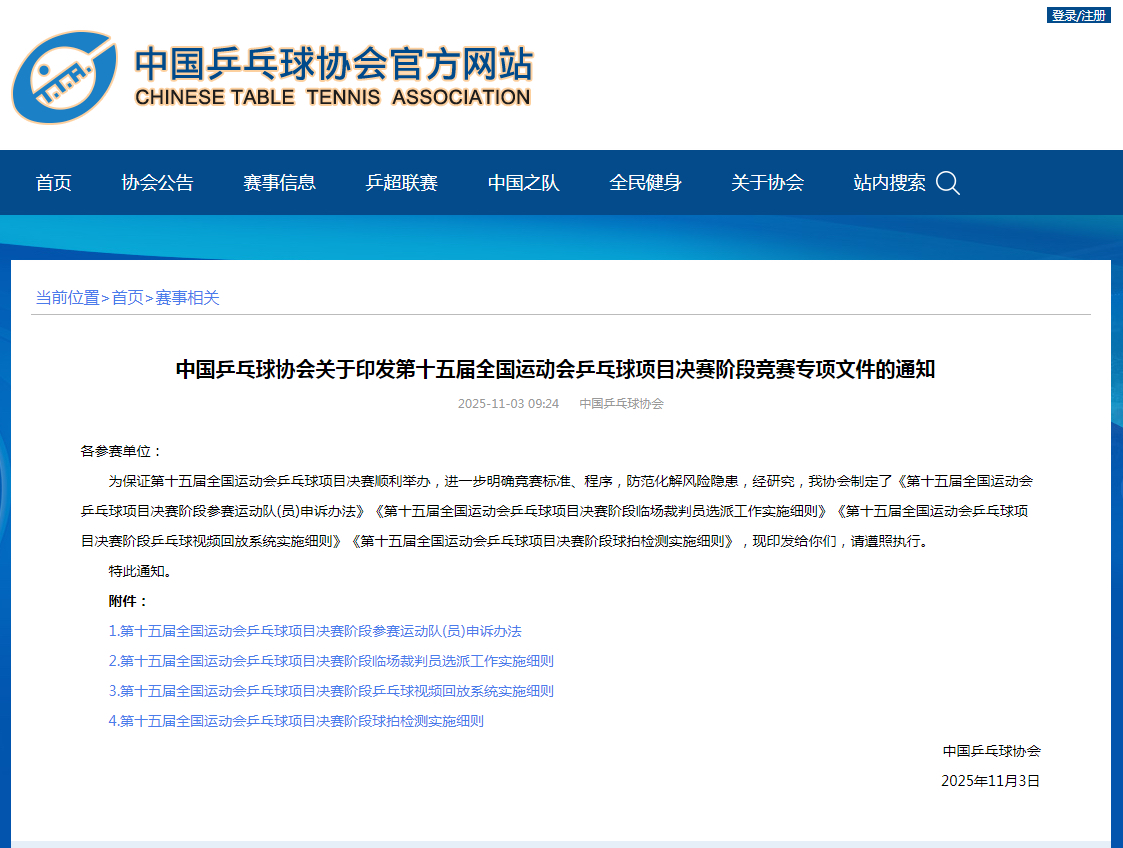Open attachment 2 临场裁判员选派工作实施细则
1123x848 pixels.
tap(331, 661)
